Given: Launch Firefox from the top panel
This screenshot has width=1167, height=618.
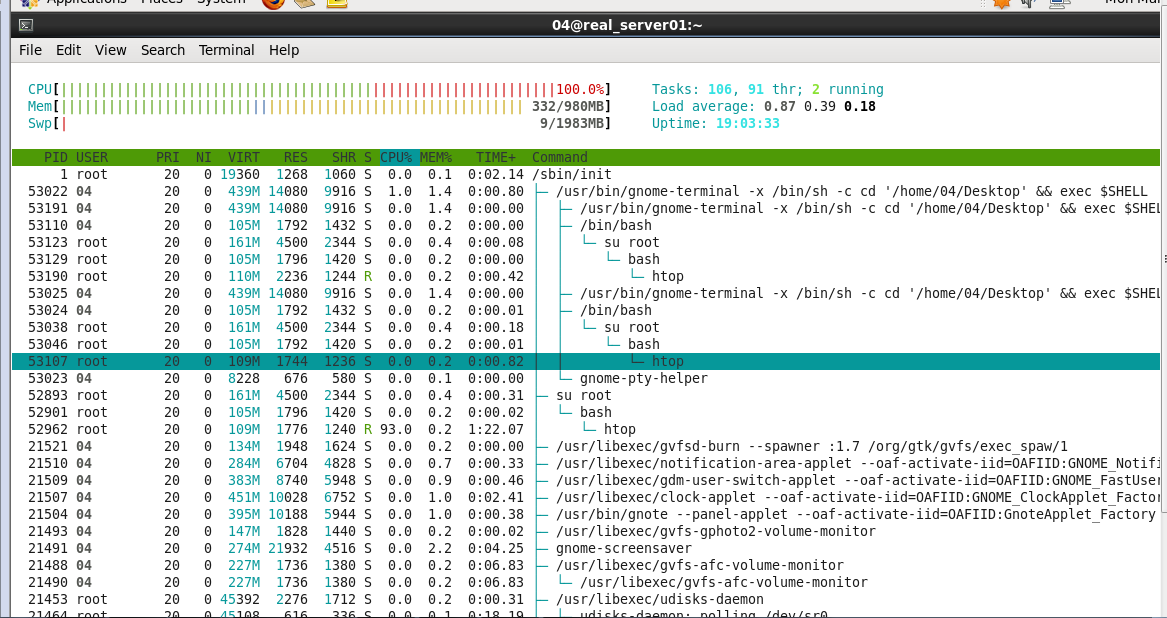Looking at the screenshot, I should (x=273, y=2).
